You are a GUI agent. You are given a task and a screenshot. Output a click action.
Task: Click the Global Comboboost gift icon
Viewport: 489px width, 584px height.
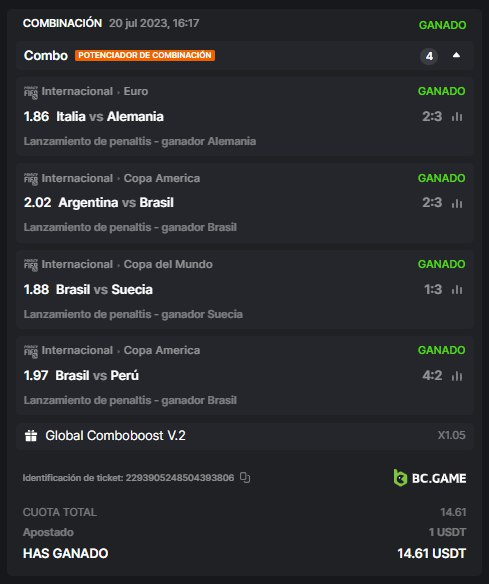[x=31, y=435]
